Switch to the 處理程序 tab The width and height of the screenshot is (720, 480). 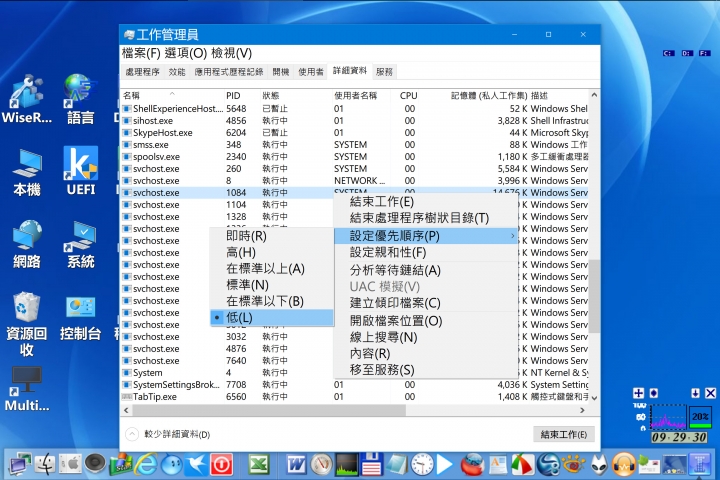[x=142, y=72]
